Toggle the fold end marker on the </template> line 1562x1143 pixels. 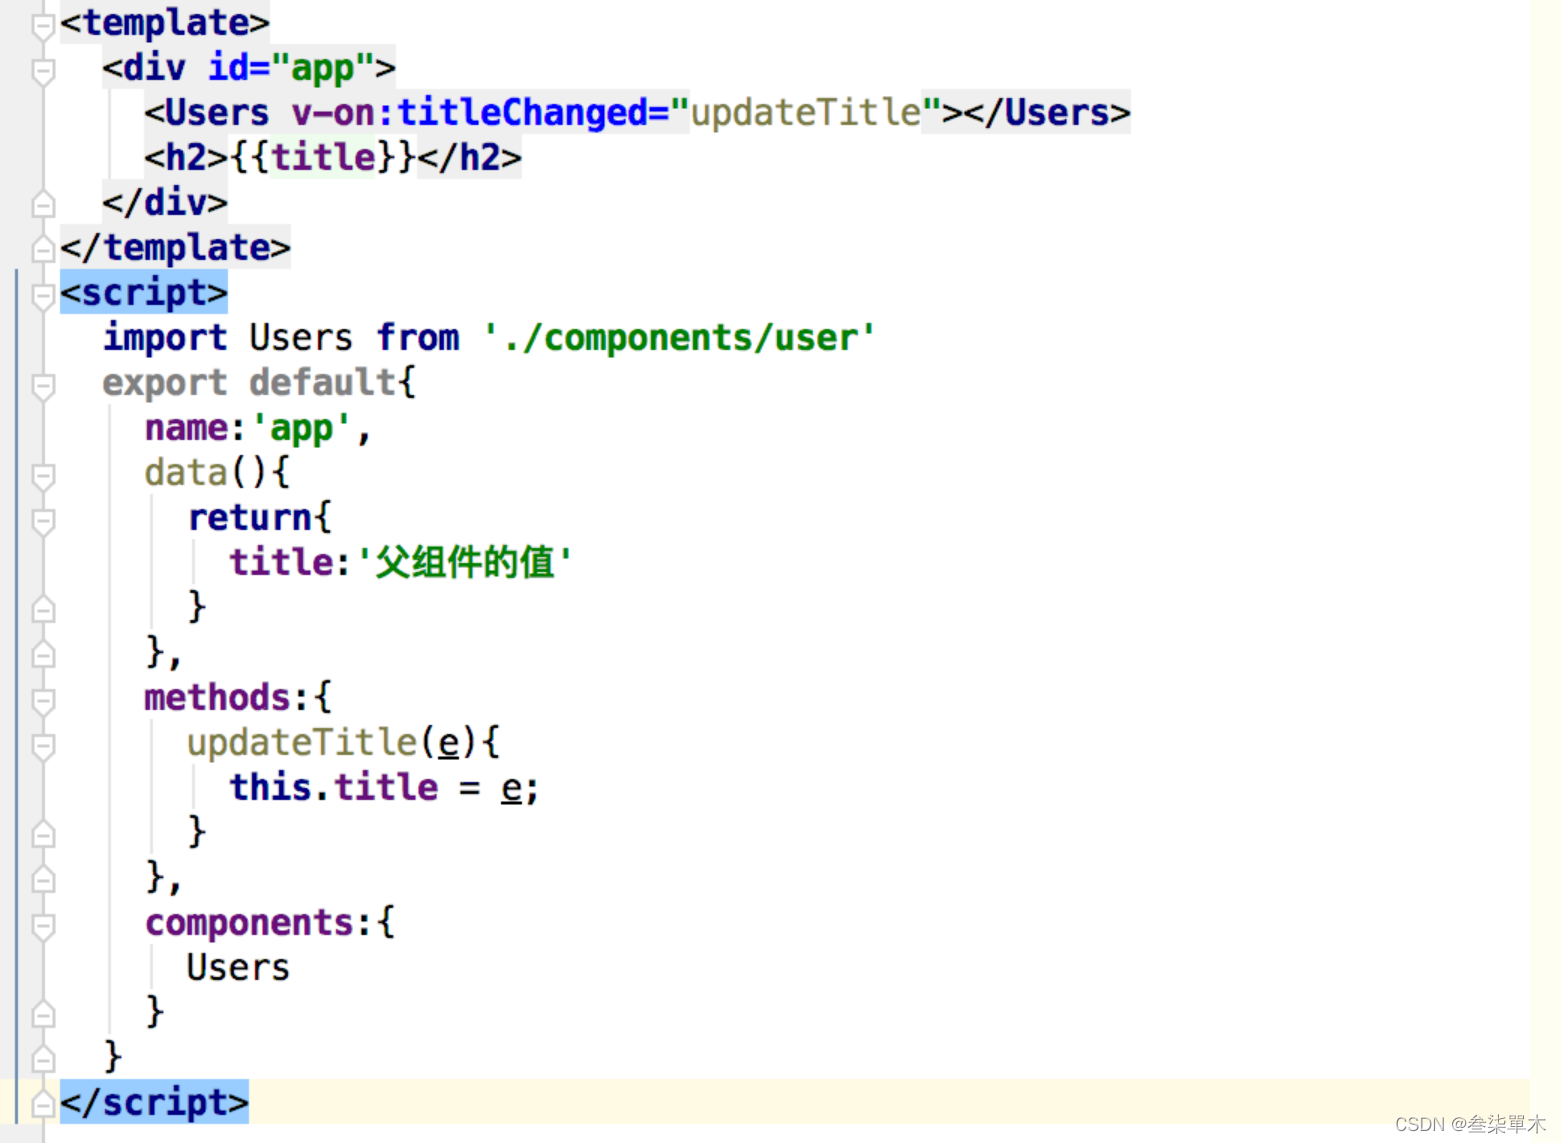point(43,249)
